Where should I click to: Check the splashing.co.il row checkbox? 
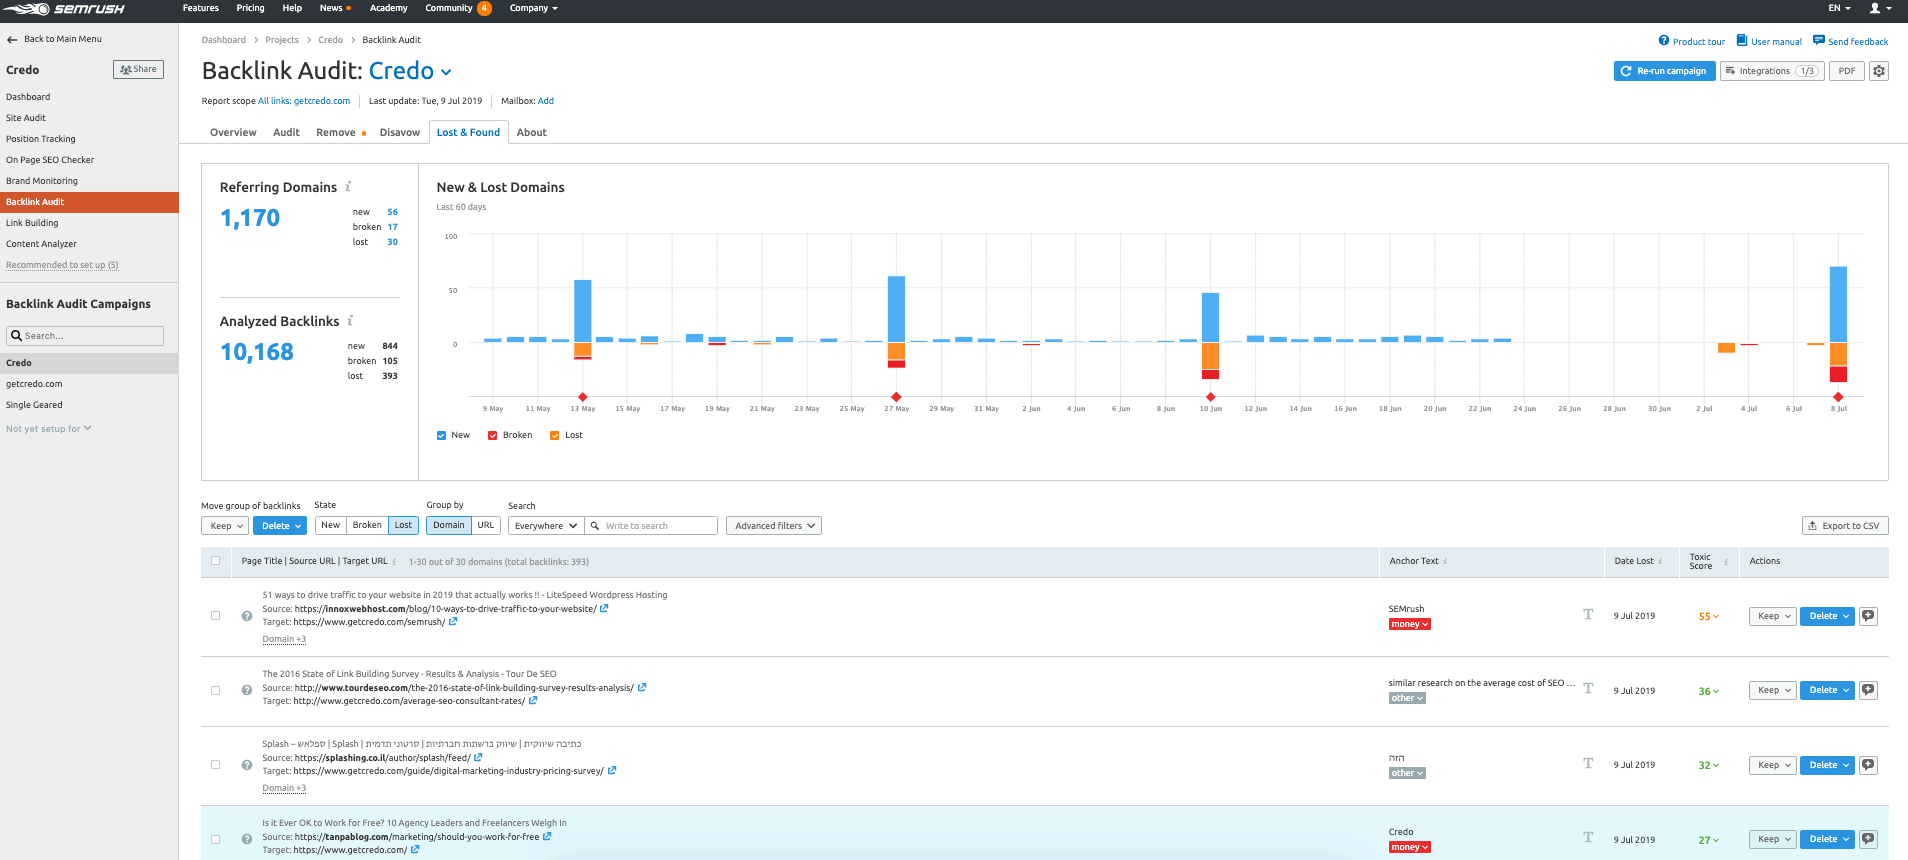pos(215,765)
